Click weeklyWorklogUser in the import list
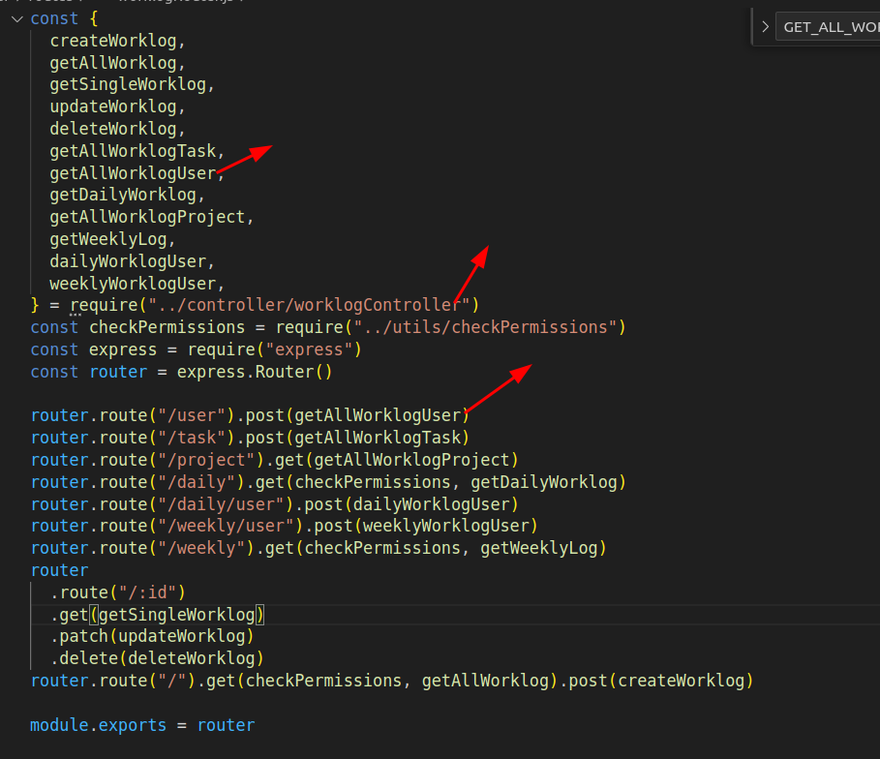Image resolution: width=880 pixels, height=759 pixels. (134, 283)
